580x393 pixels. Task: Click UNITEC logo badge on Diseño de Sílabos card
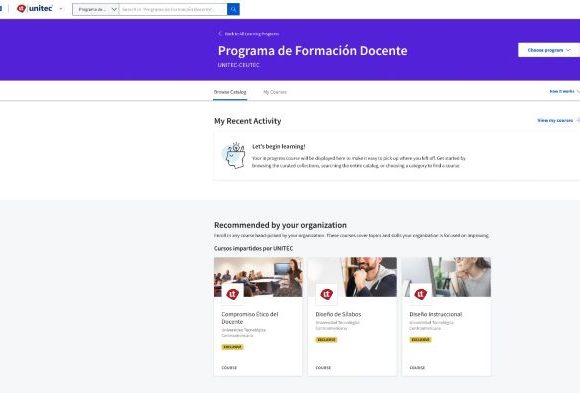point(326,294)
